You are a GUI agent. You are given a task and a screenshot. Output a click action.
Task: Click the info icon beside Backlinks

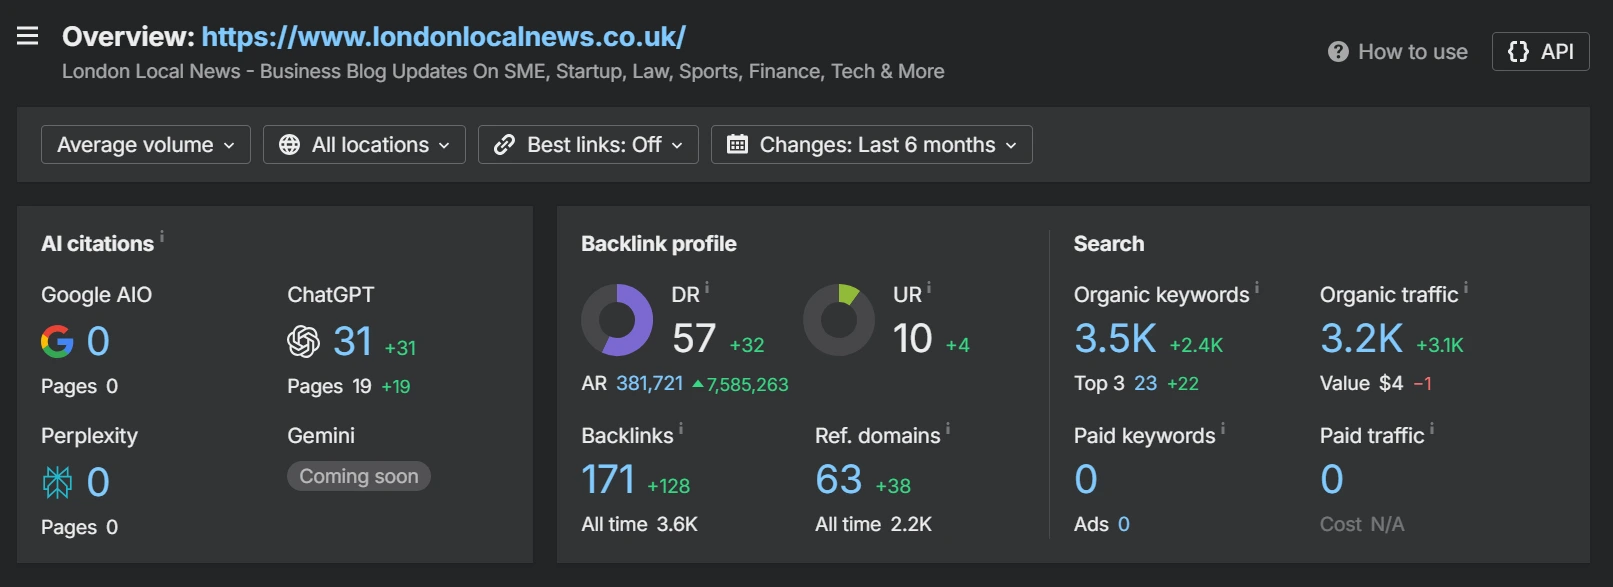pyautogui.click(x=681, y=429)
